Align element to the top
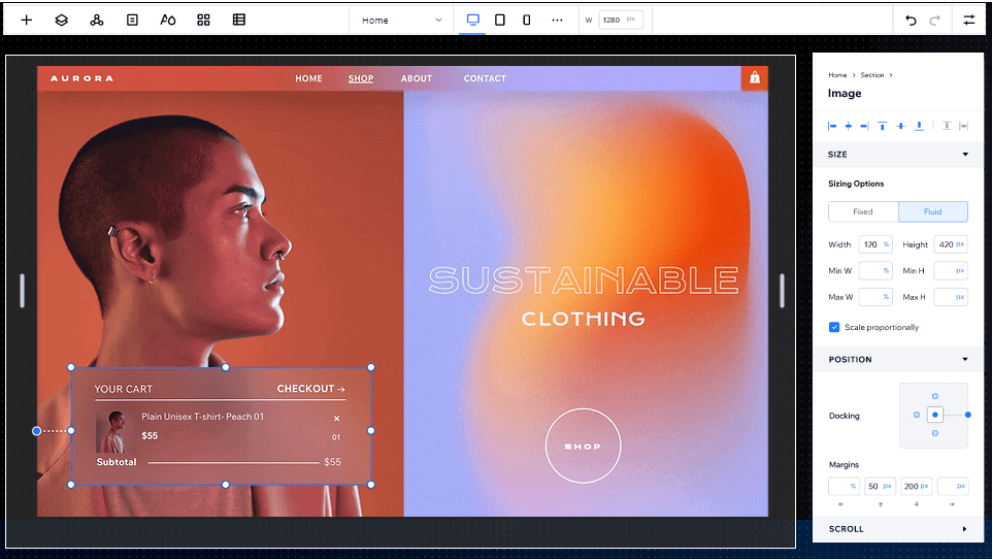The height and width of the screenshot is (560, 993). [x=882, y=126]
